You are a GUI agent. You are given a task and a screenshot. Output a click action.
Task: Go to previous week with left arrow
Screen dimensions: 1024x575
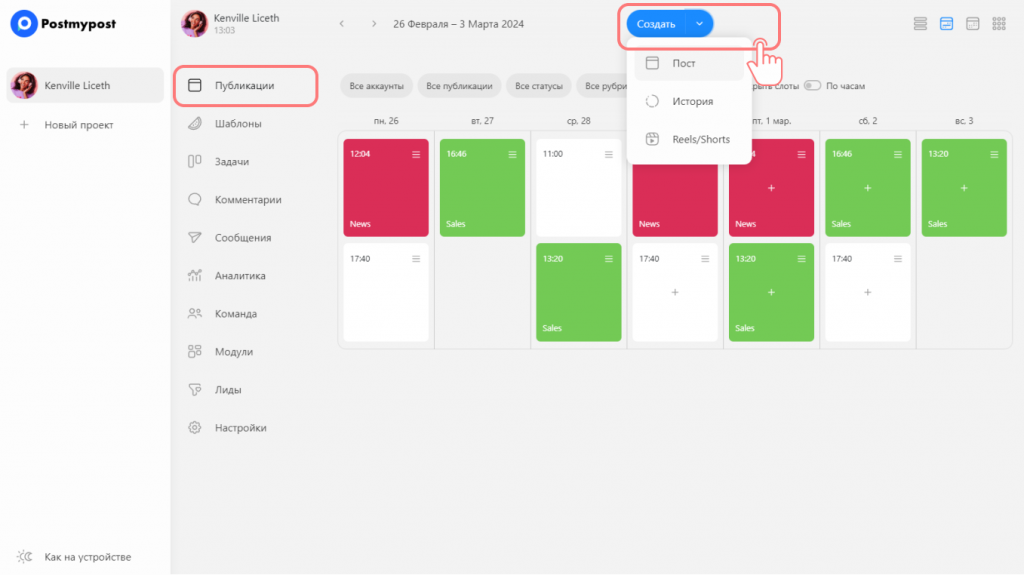(341, 24)
